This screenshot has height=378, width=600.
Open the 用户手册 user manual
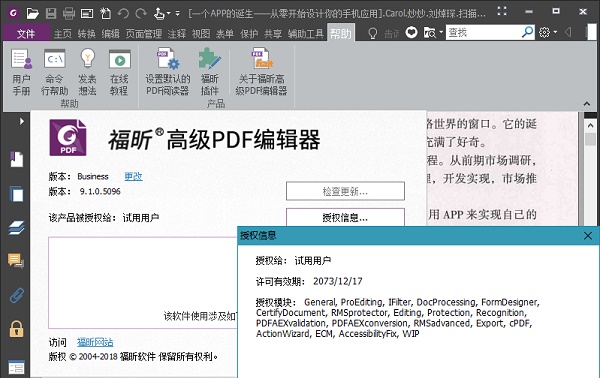point(21,72)
